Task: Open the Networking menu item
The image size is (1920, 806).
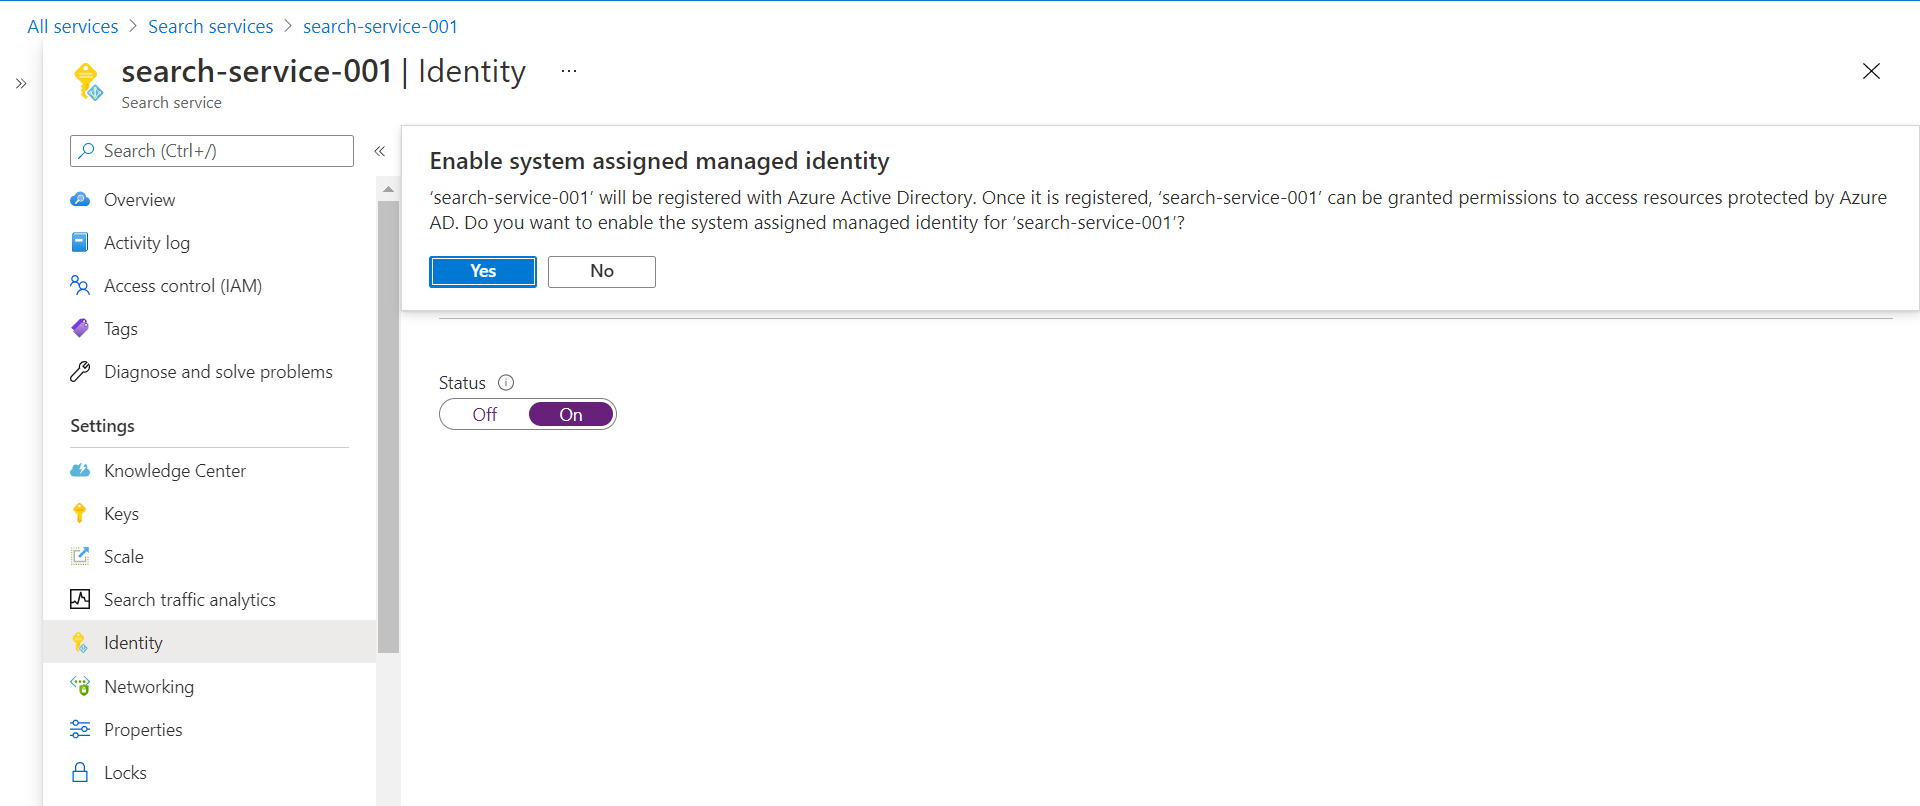Action: point(210,686)
